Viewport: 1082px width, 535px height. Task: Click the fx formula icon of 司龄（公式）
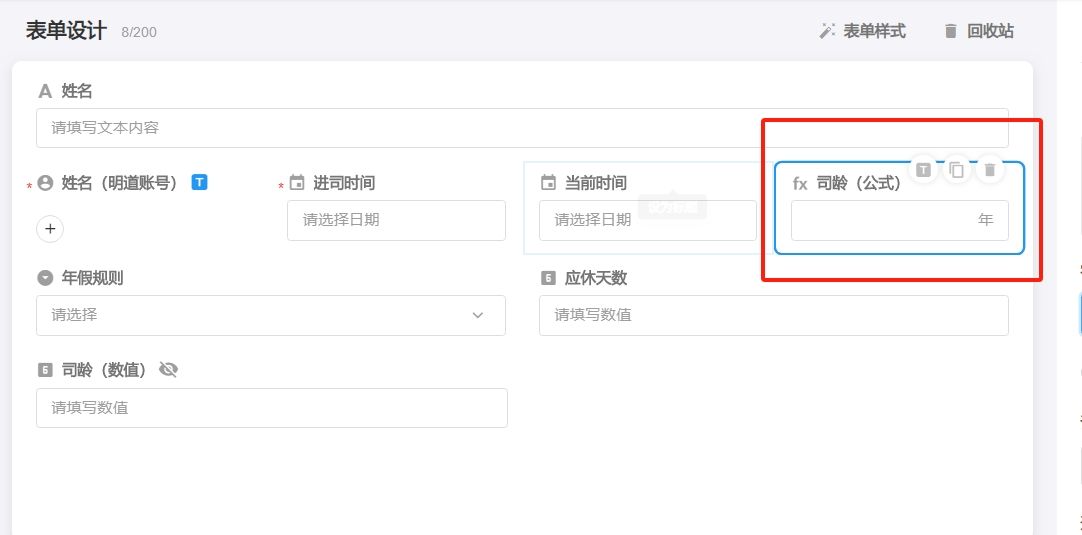pos(800,184)
